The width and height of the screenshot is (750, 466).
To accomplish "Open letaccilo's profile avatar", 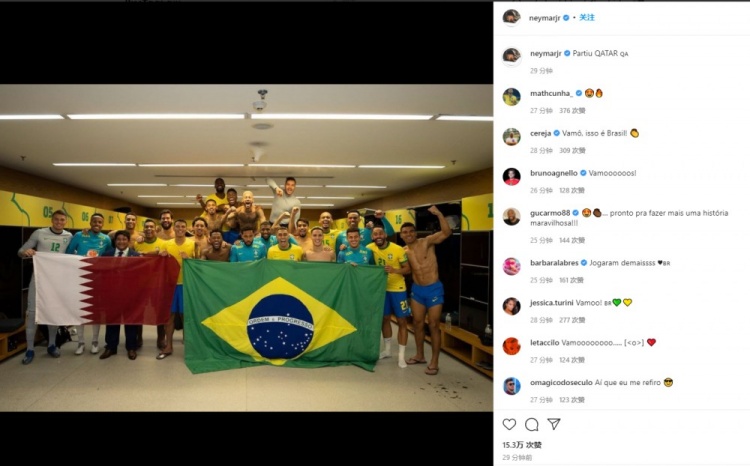I will [511, 346].
